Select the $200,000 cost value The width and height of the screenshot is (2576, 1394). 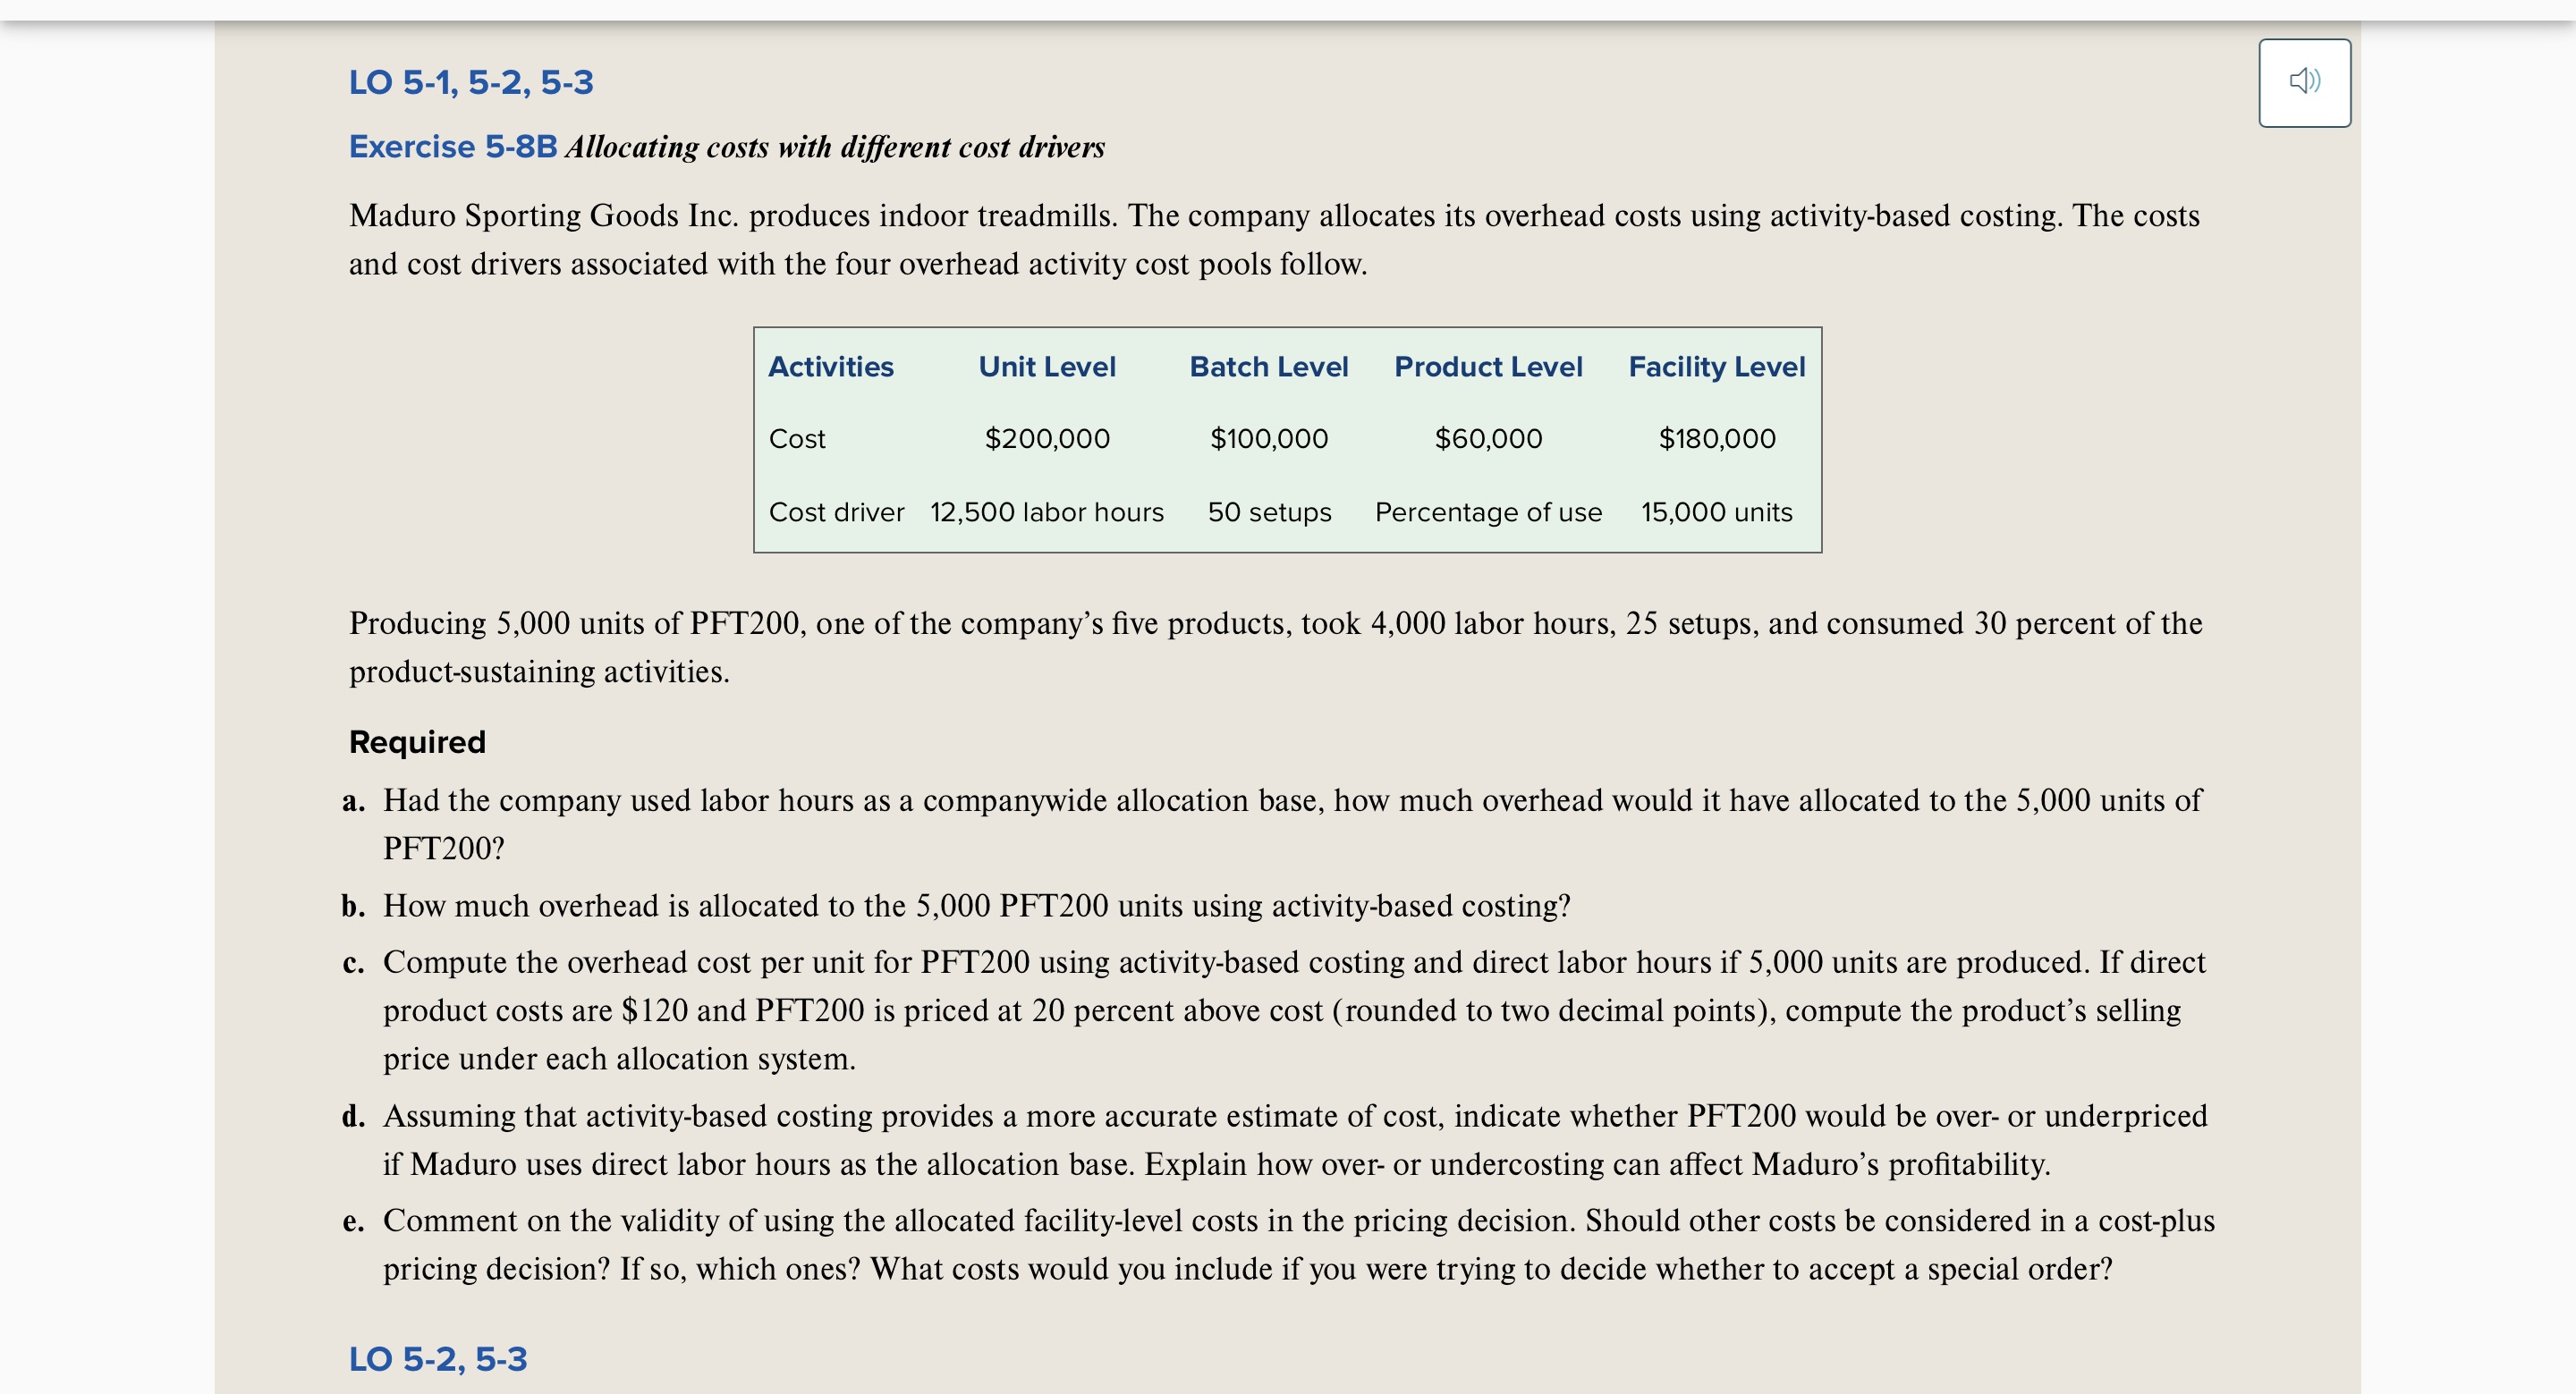pyautogui.click(x=1047, y=437)
